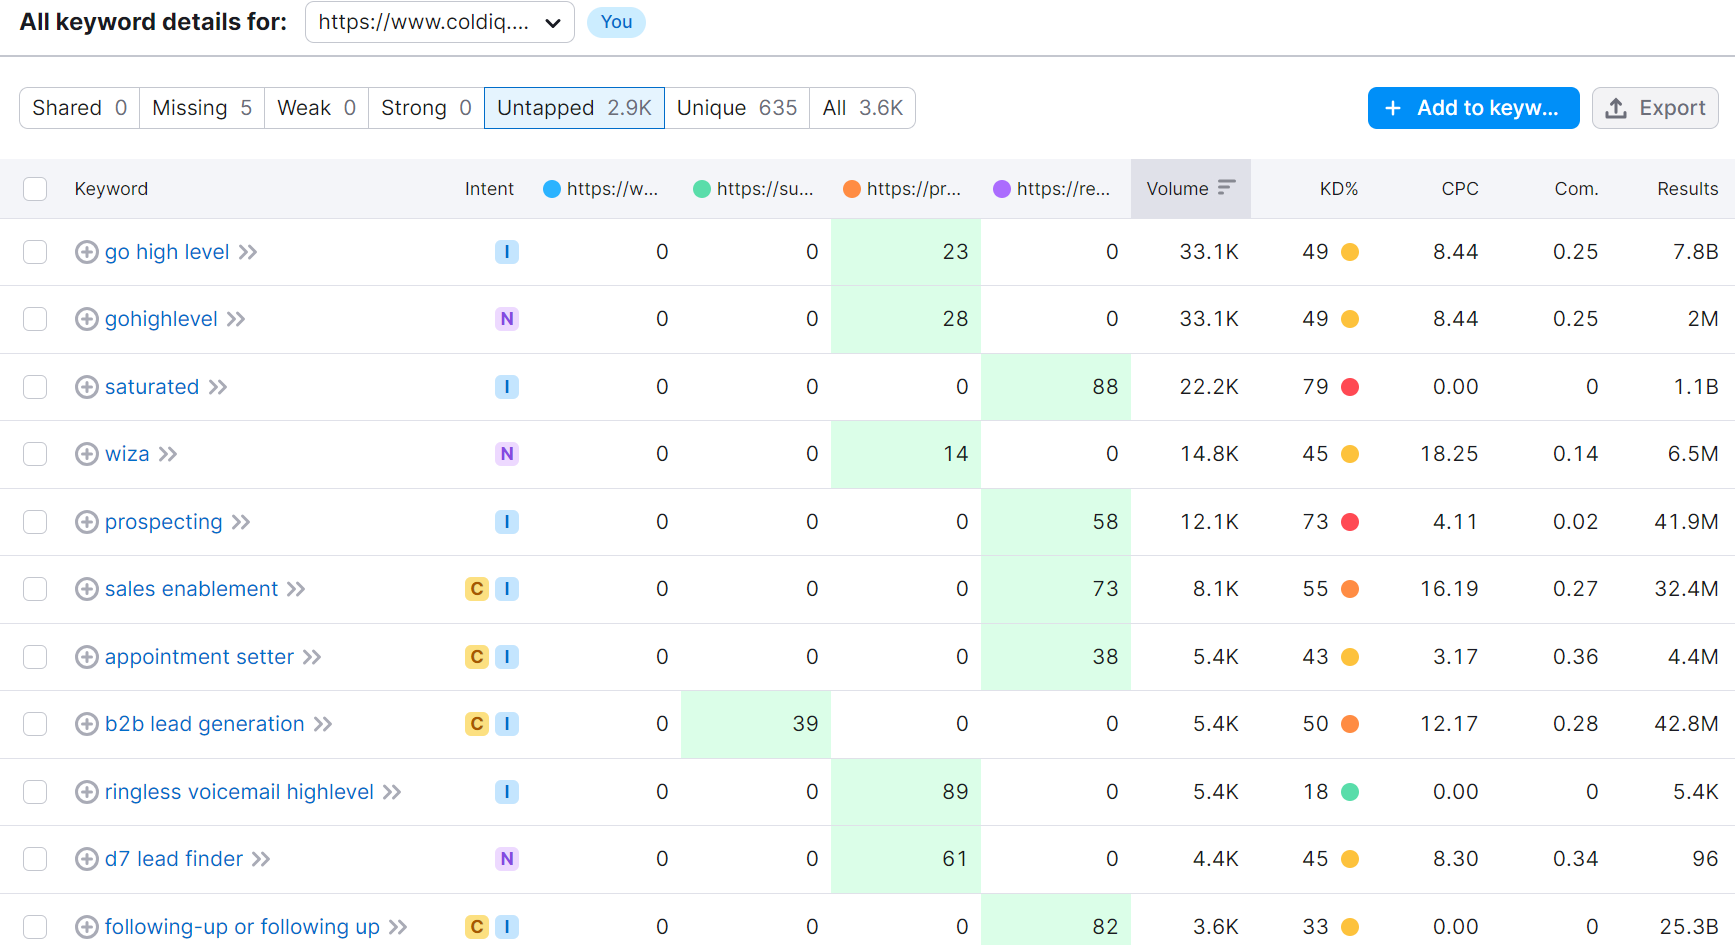Open double-arrow details for 'wiza'

tap(168, 454)
